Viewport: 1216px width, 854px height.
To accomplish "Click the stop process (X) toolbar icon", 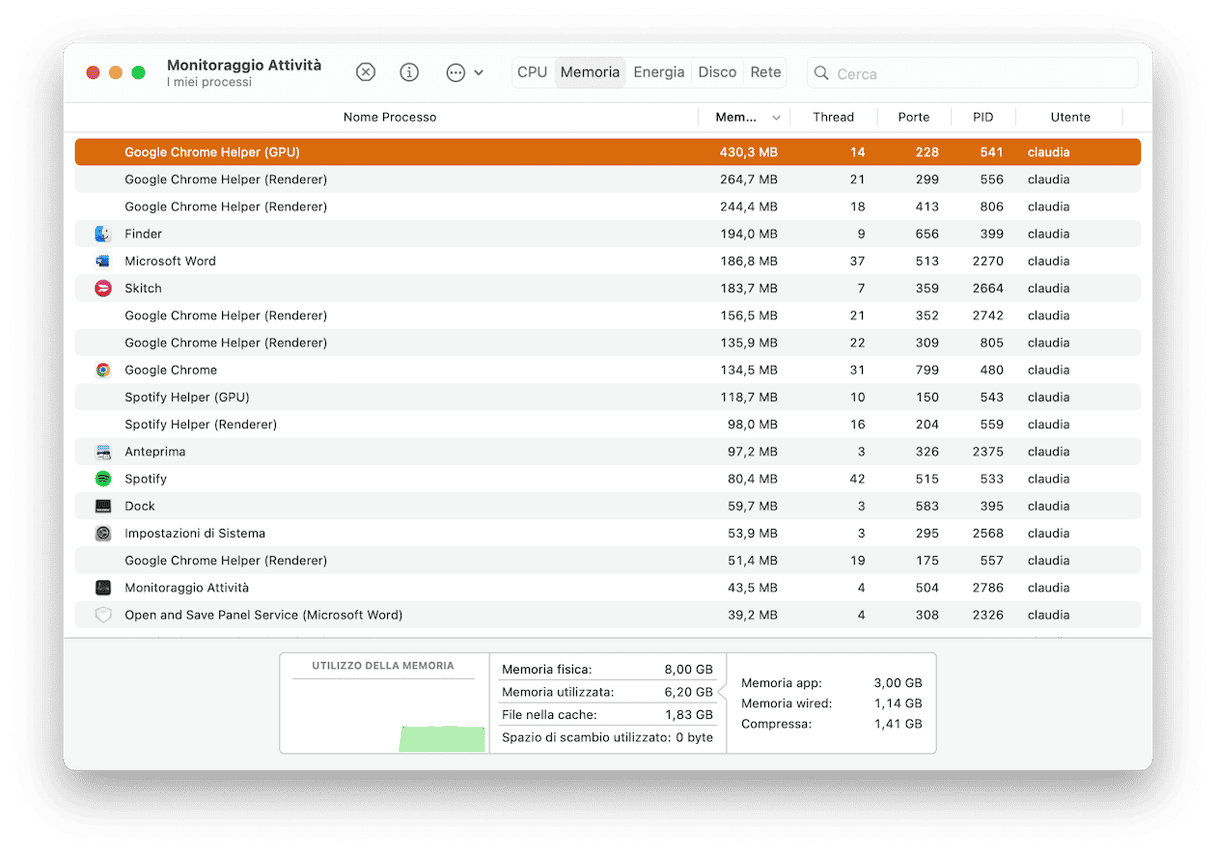I will [366, 72].
